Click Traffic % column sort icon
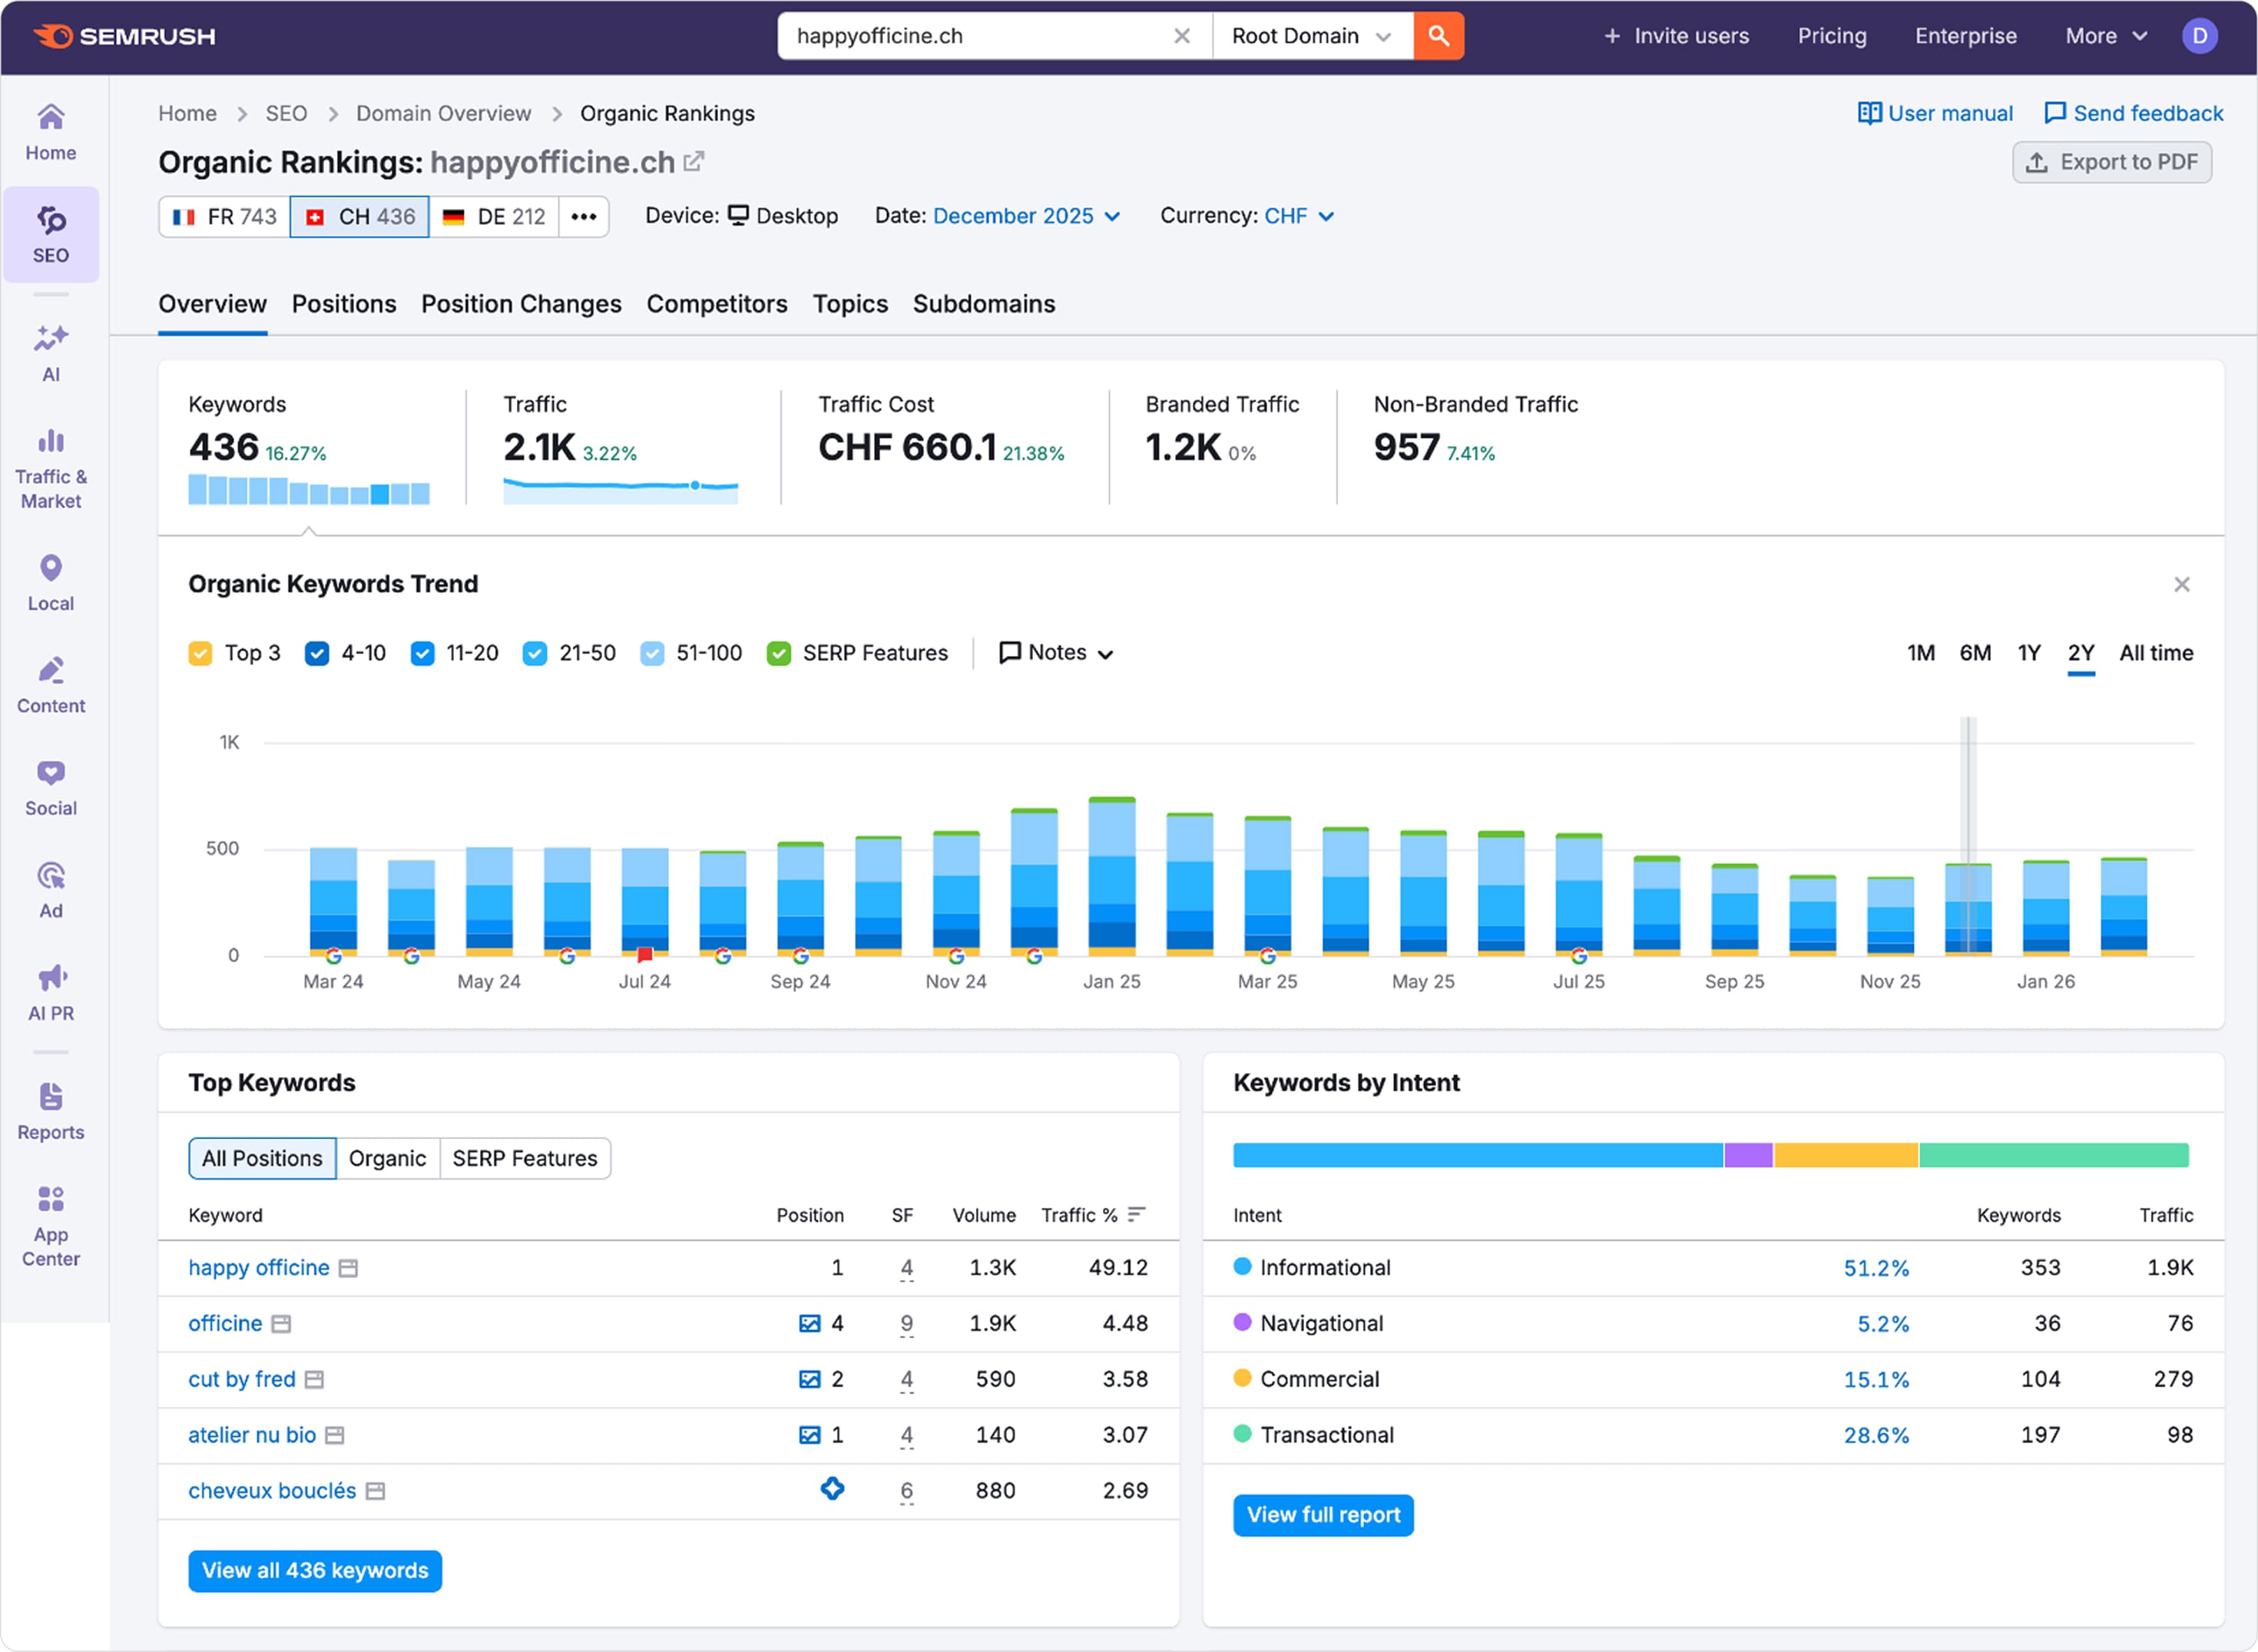Viewport: 2258px width, 1652px height. tap(1136, 1214)
